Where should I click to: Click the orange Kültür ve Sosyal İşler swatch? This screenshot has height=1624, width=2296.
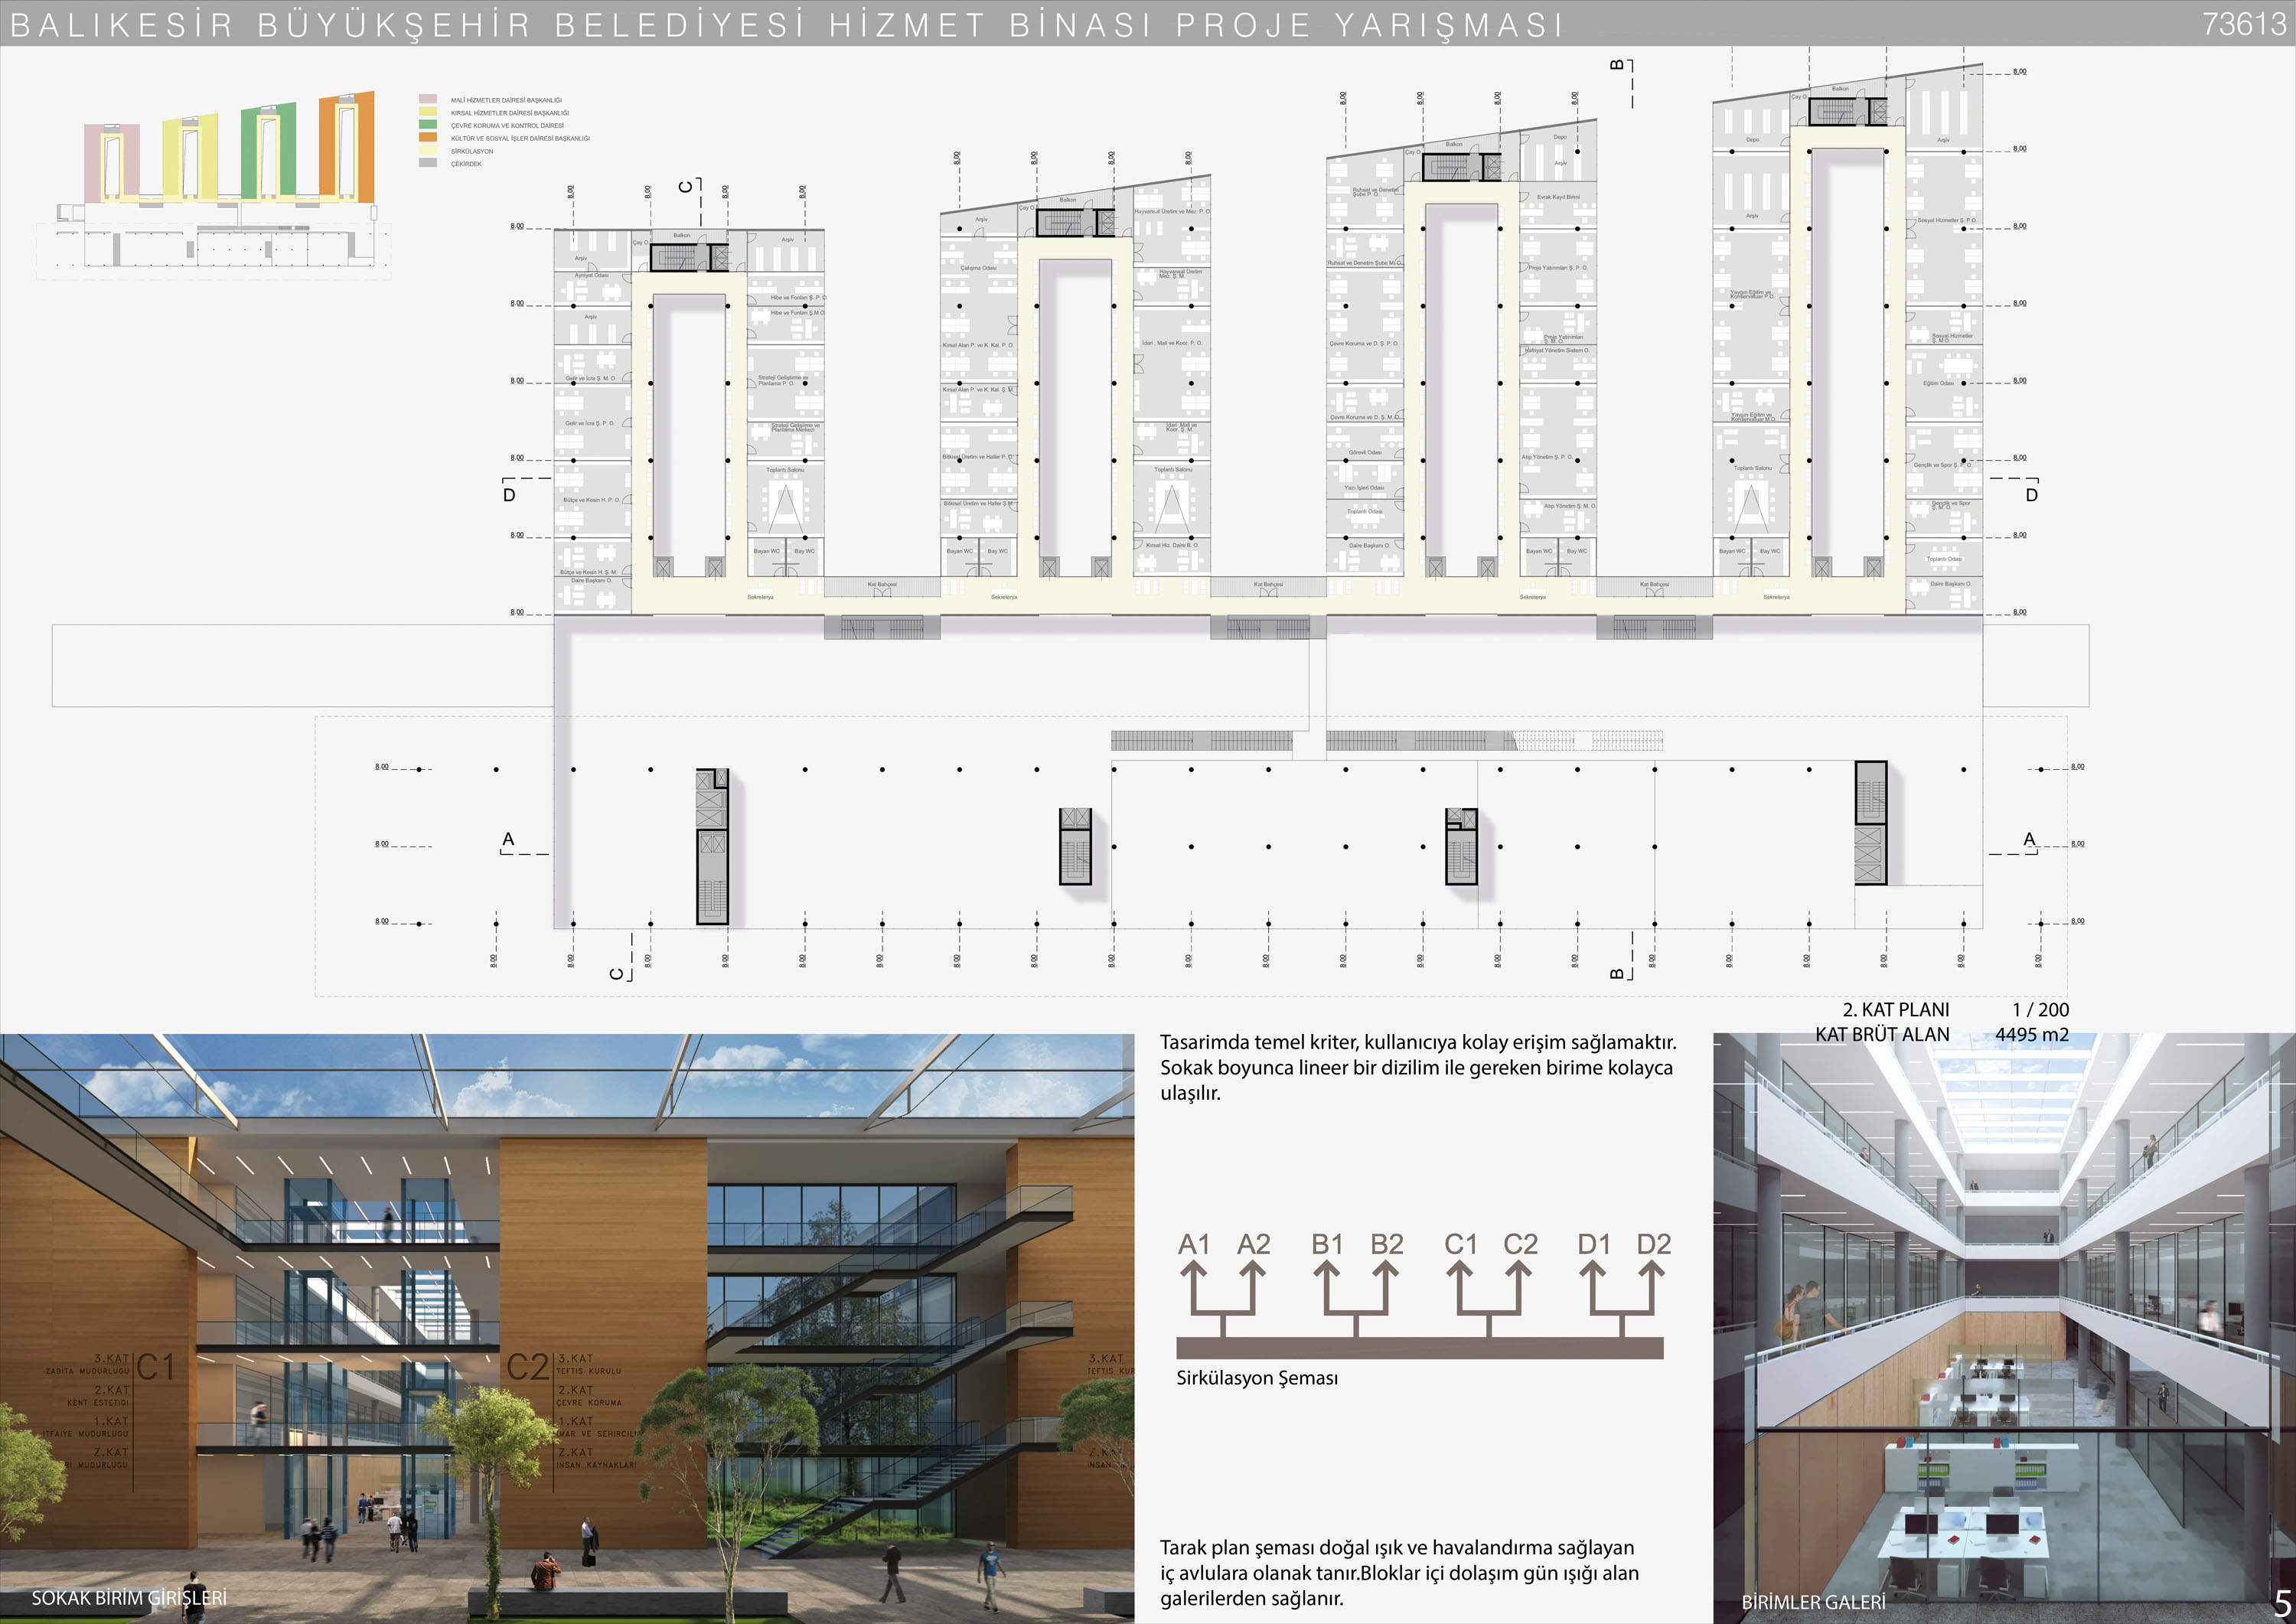tap(428, 137)
